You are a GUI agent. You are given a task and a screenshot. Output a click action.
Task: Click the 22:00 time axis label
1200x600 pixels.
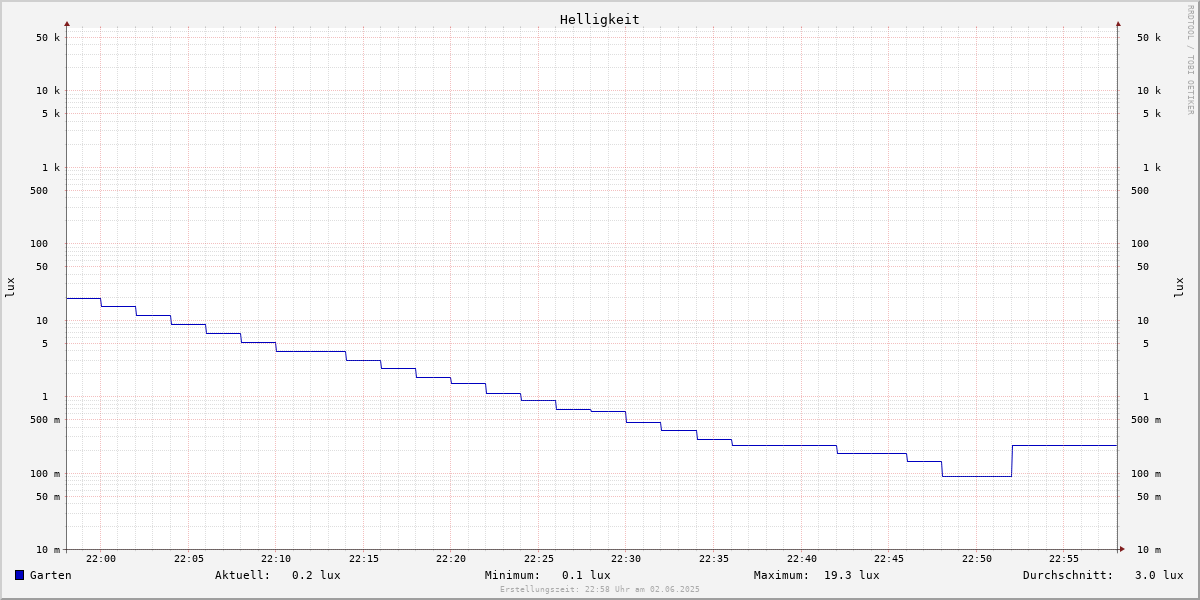click(101, 559)
